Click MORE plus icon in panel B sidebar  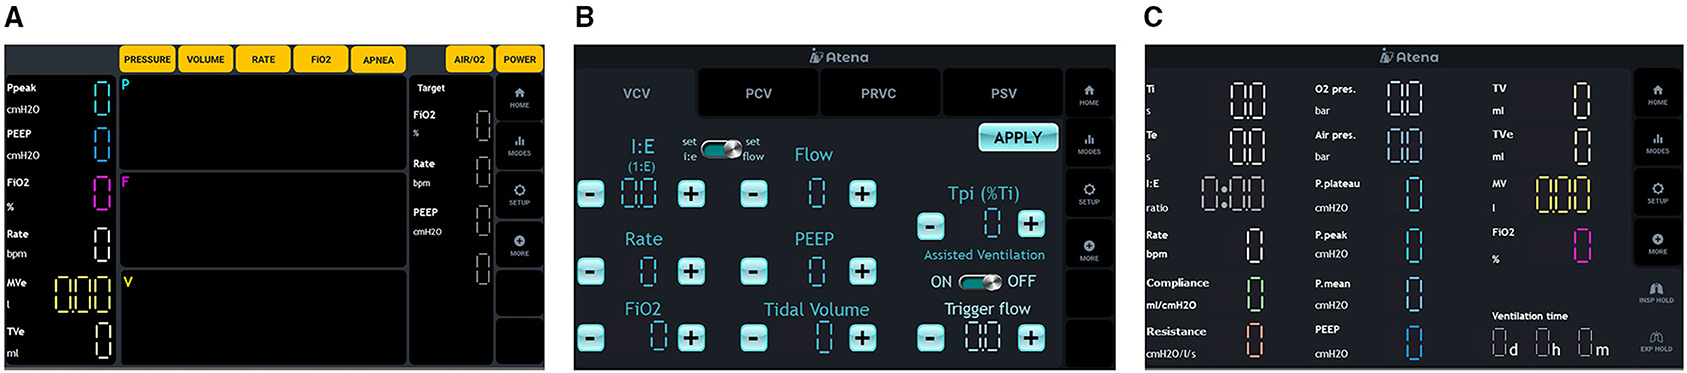[x=1089, y=250]
